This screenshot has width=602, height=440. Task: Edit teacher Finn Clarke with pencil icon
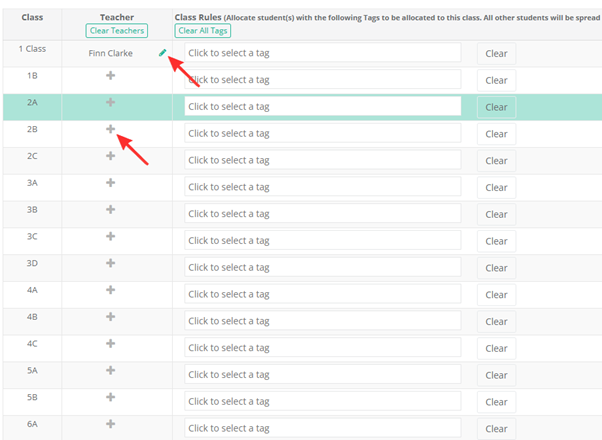[162, 53]
